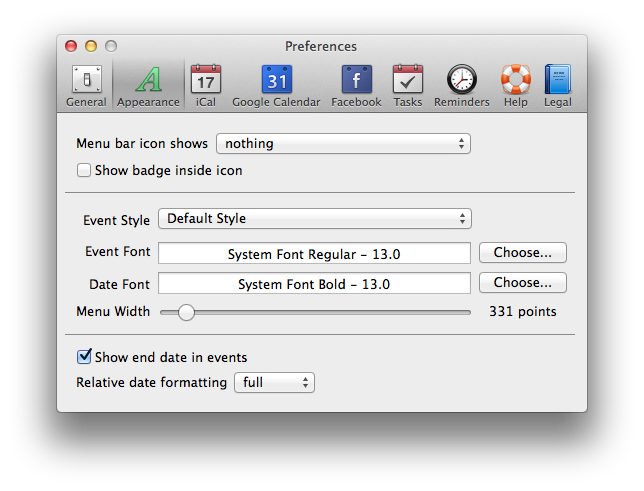Uncheck Show end date in events

[x=84, y=357]
